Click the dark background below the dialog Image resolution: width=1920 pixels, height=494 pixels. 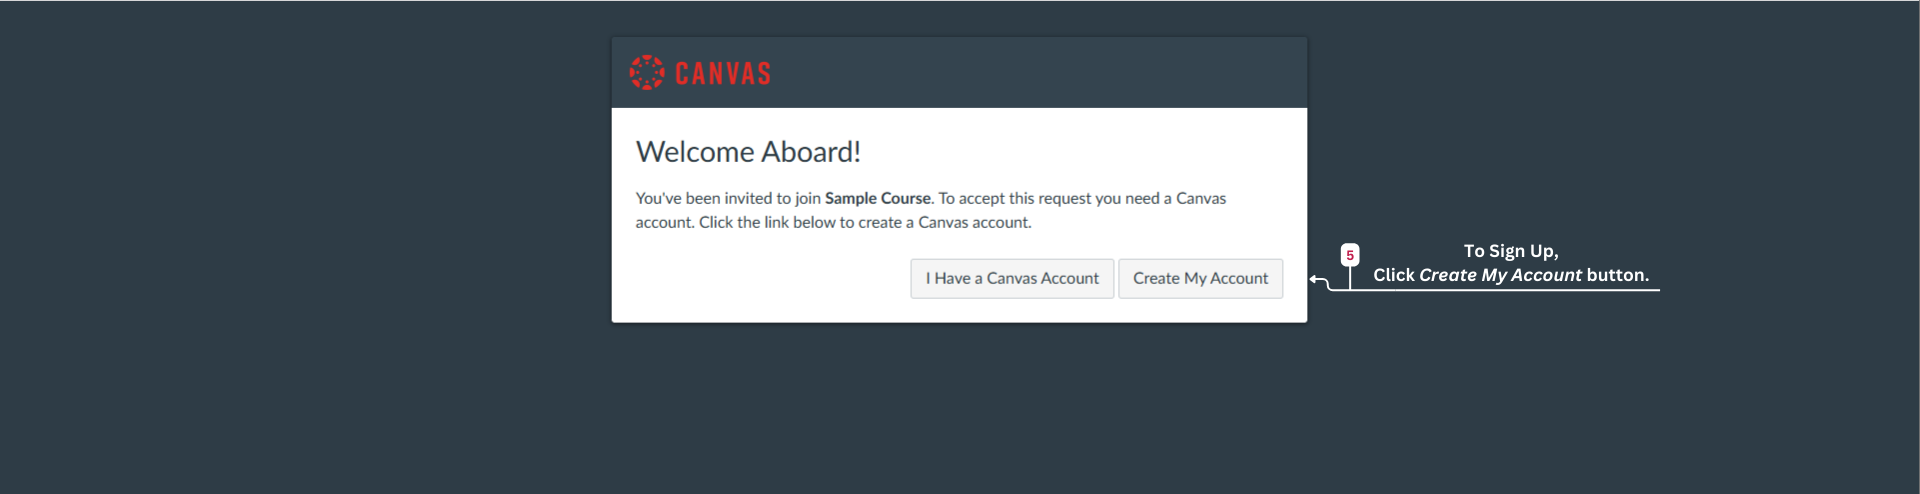click(960, 410)
